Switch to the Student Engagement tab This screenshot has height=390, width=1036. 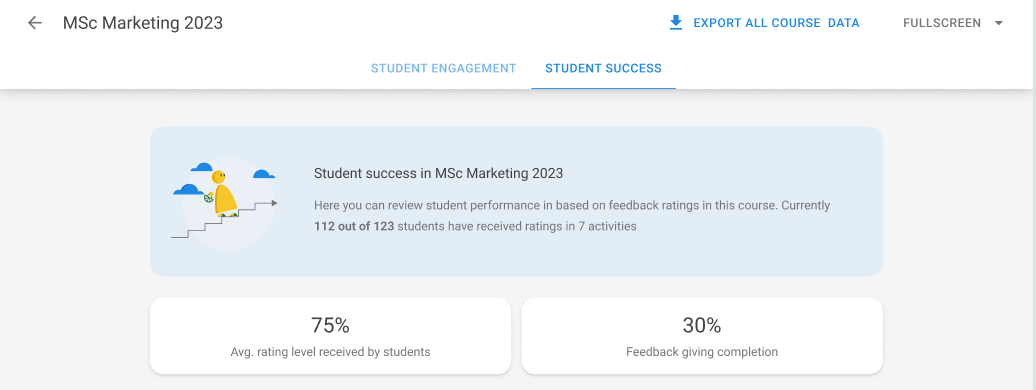click(443, 68)
